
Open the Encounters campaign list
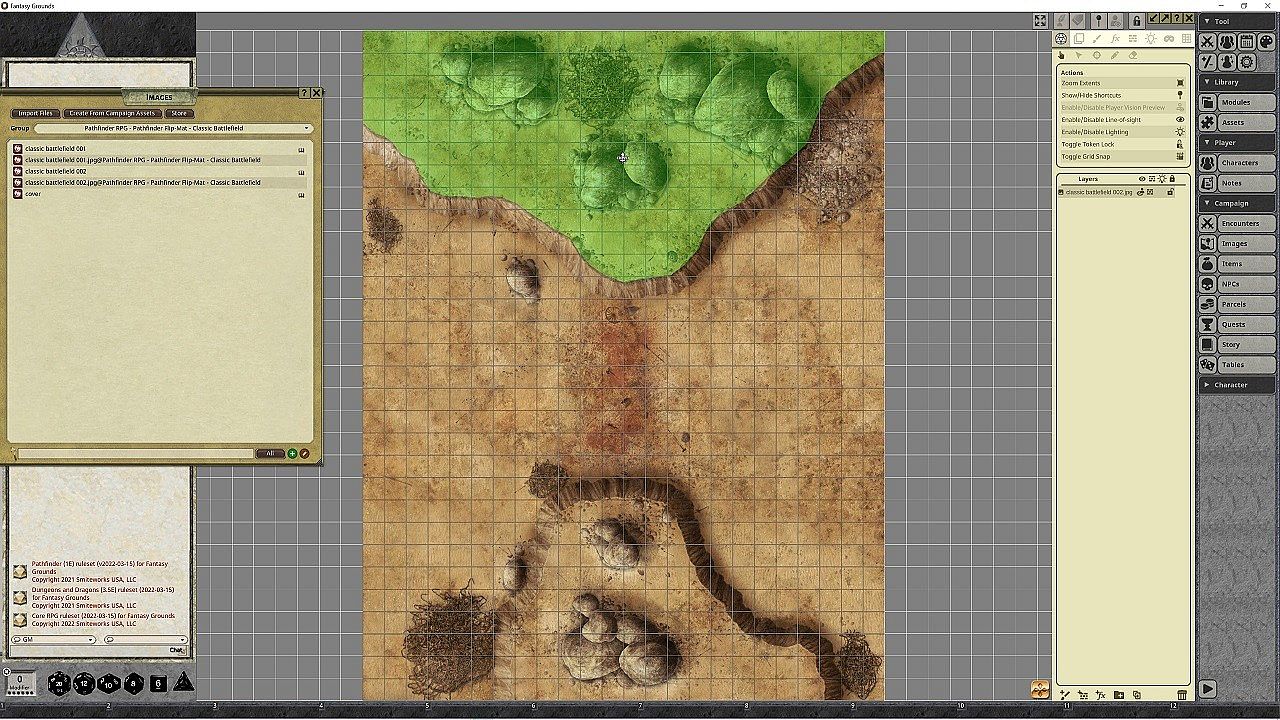click(1237, 223)
